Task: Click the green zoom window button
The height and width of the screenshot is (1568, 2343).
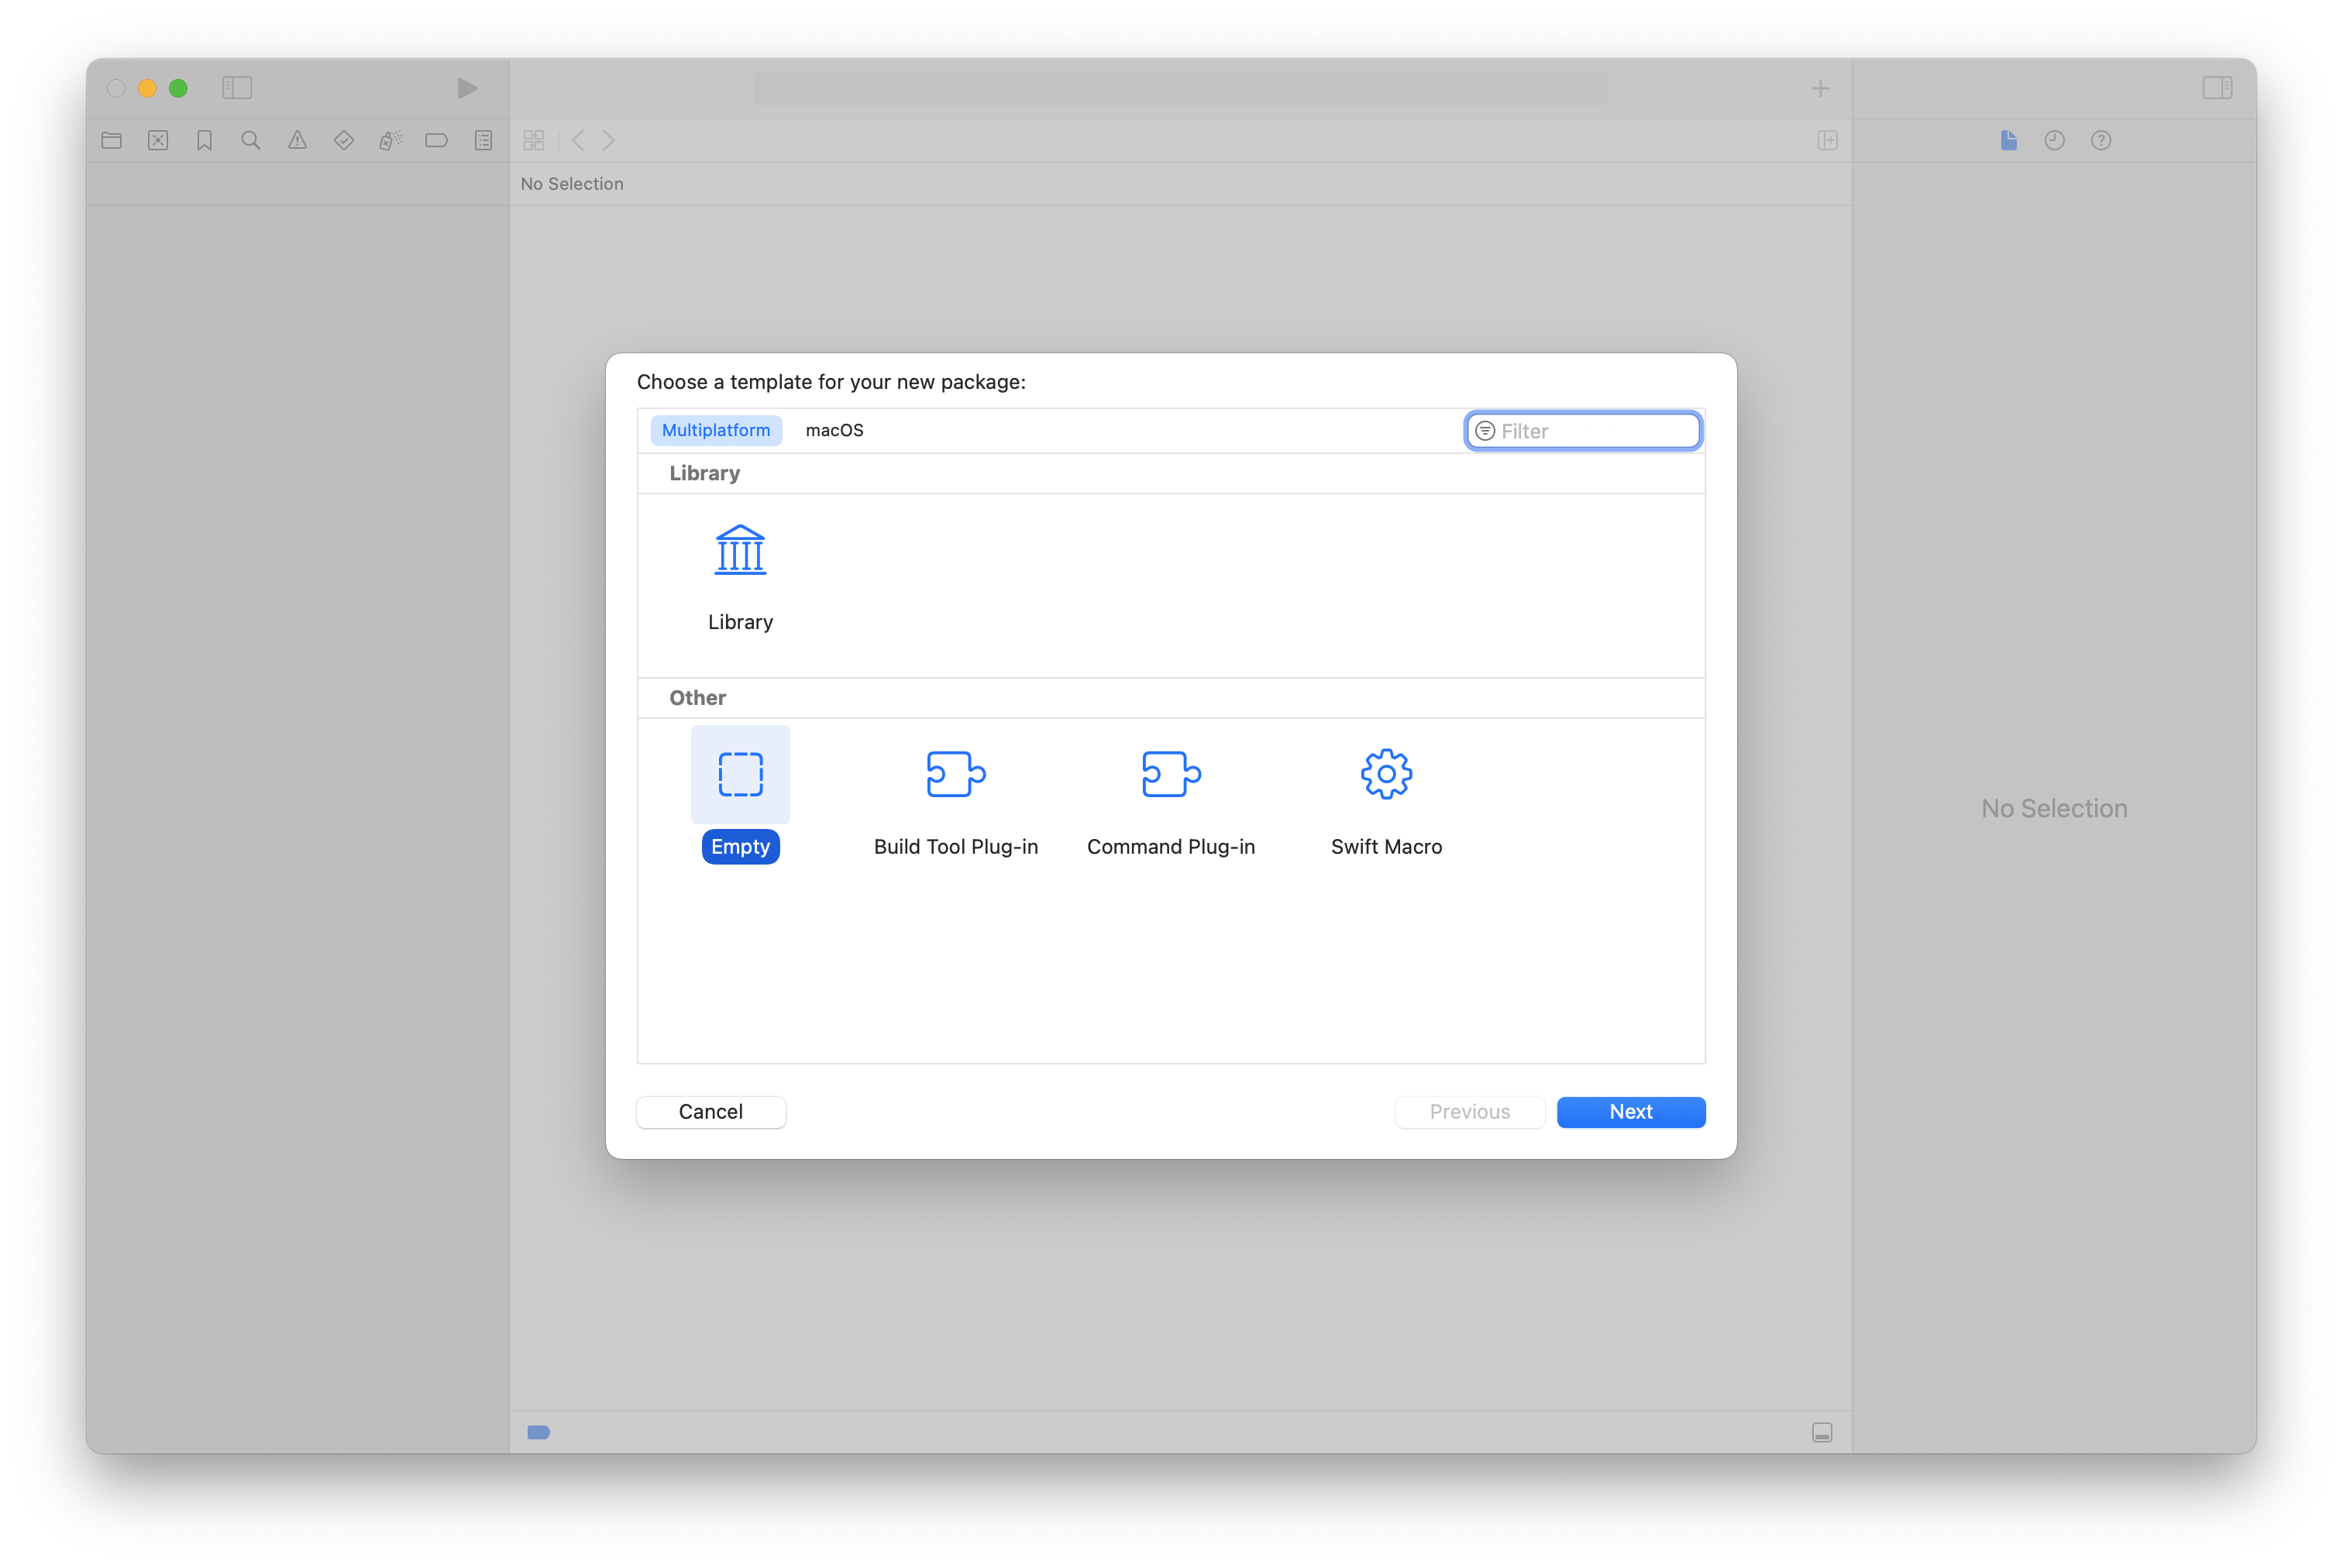Action: (x=178, y=88)
